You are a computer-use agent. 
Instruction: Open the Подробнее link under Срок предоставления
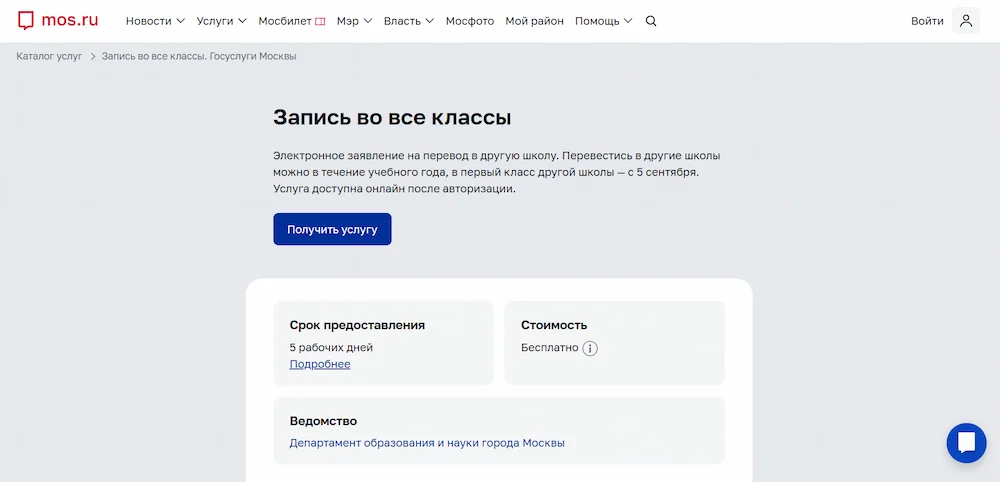pyautogui.click(x=320, y=364)
